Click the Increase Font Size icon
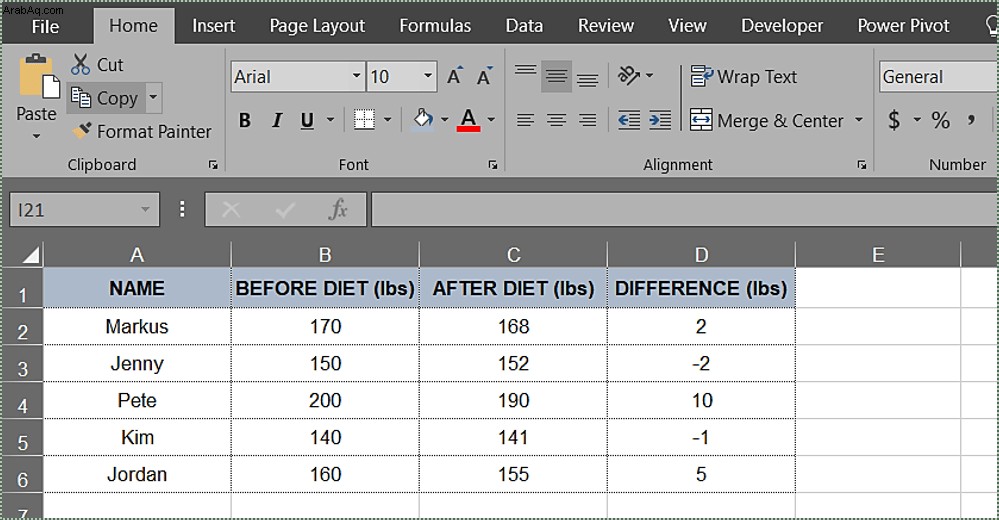Screen dimensions: 999x520 click(454, 76)
